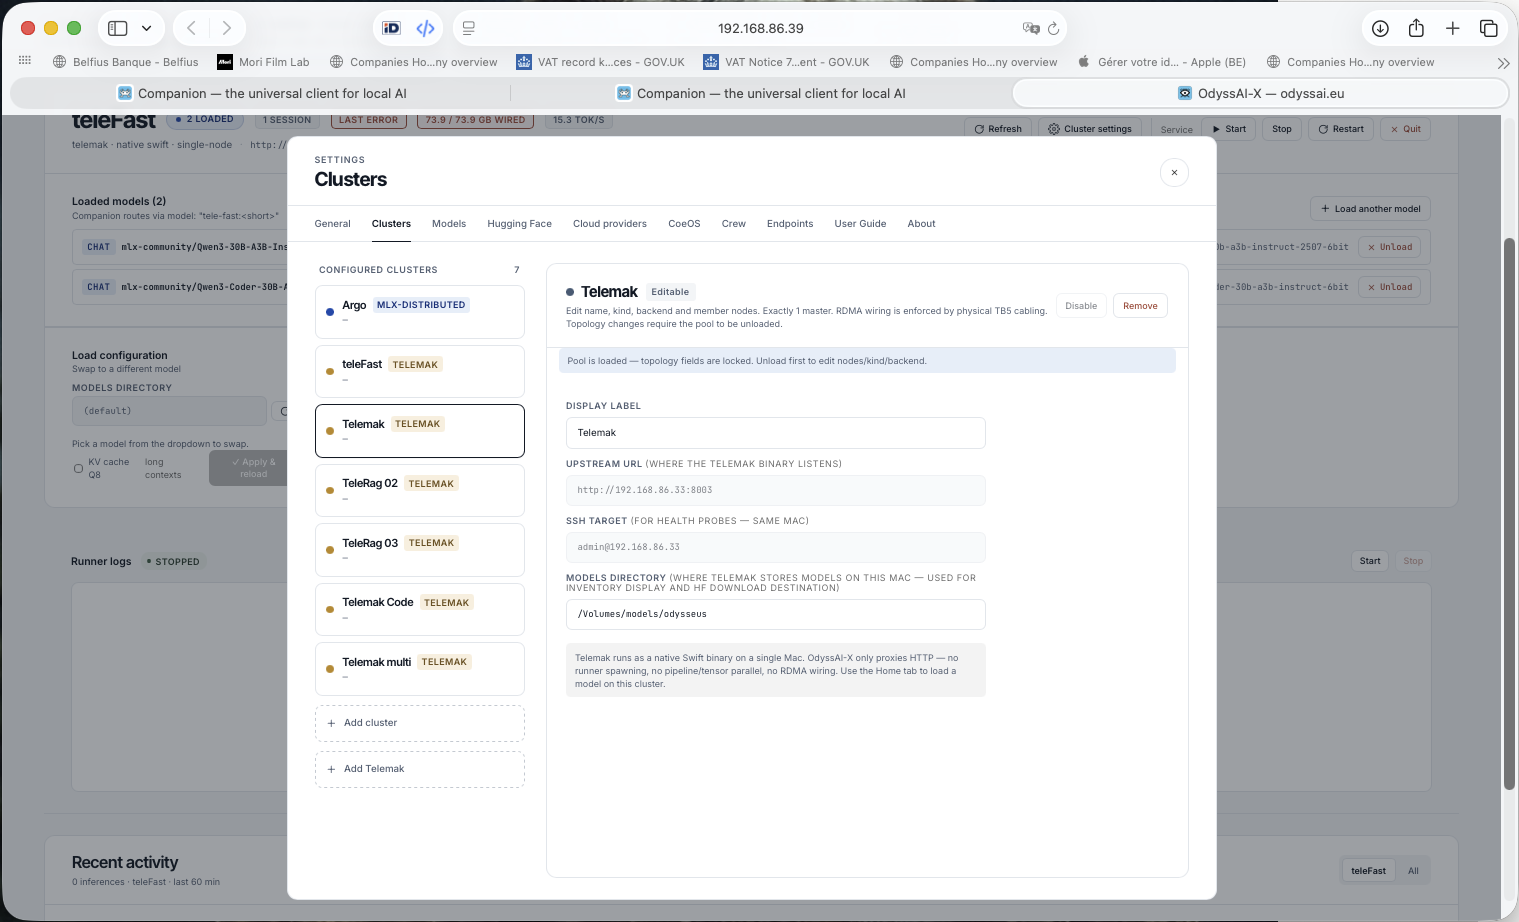Select the TeleRag 03 cluster
1519x922 pixels.
pyautogui.click(x=420, y=550)
